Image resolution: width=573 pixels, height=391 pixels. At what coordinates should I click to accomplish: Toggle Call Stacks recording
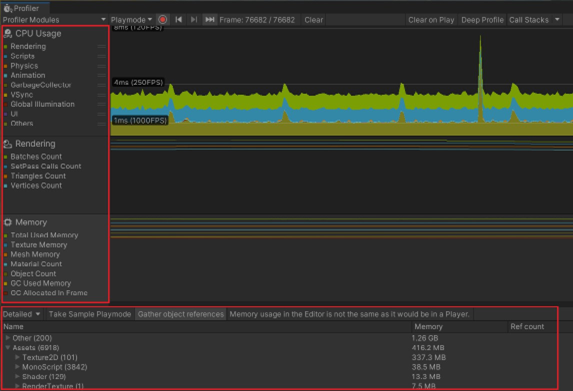[x=529, y=20]
